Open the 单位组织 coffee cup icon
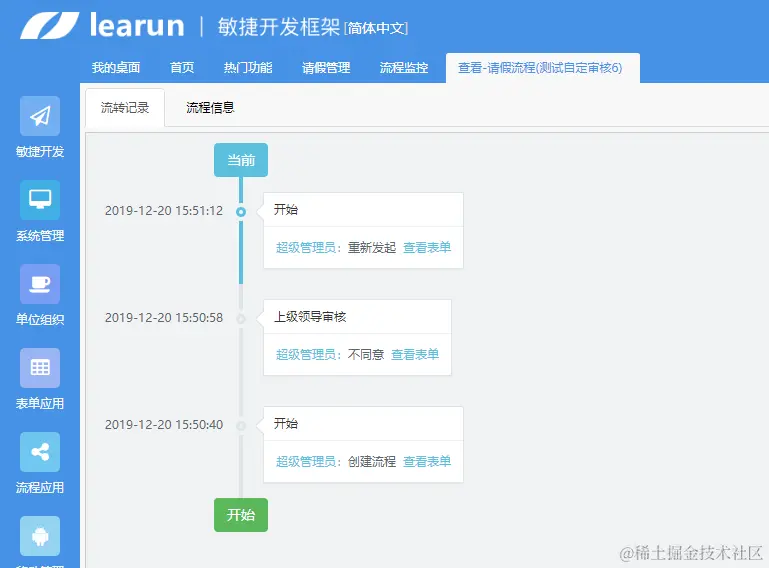Screen dimensions: 769x568 coord(40,284)
